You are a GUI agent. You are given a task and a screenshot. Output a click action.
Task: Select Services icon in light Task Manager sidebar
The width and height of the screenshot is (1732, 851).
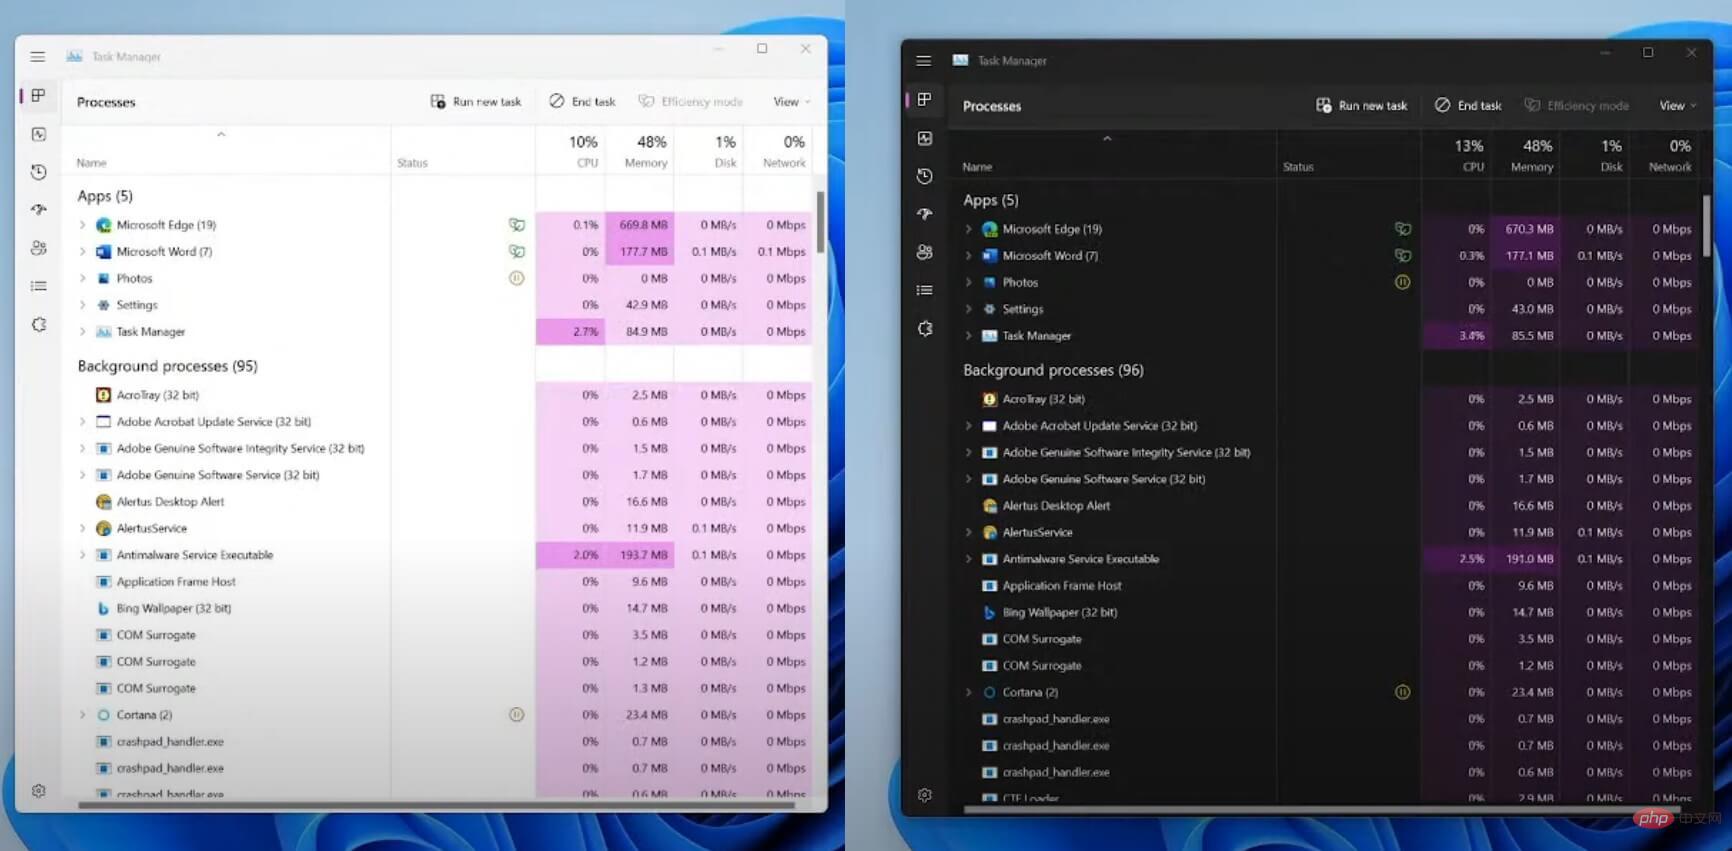tap(38, 324)
